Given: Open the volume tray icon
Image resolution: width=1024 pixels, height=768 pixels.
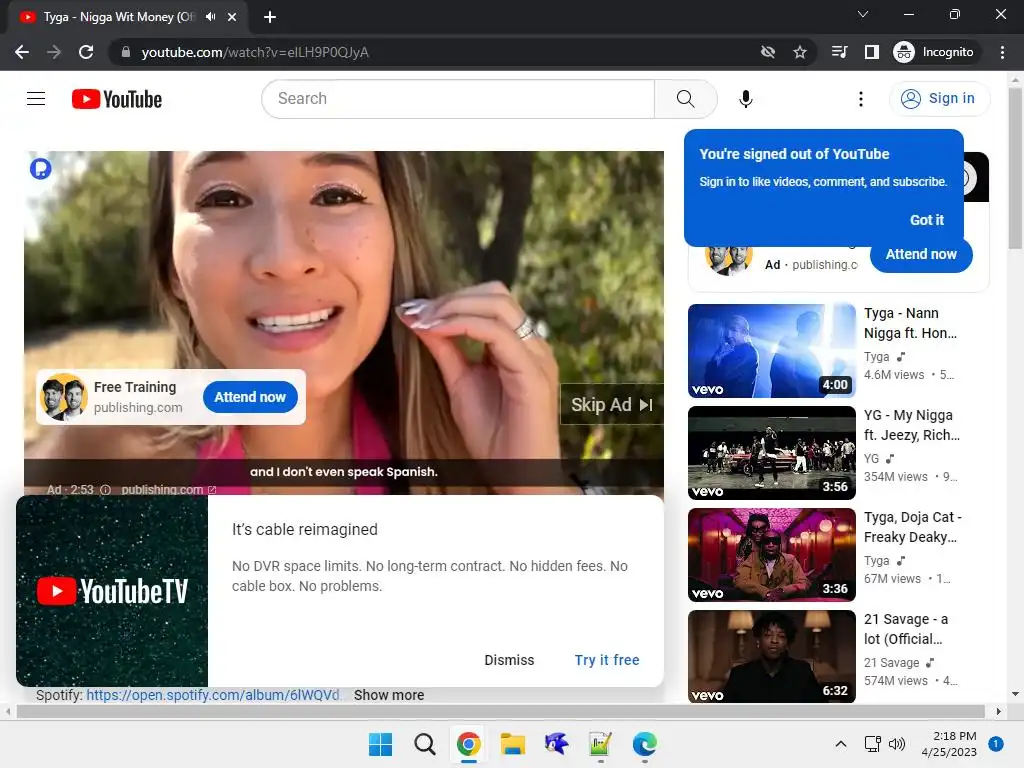Looking at the screenshot, I should pyautogui.click(x=897, y=744).
